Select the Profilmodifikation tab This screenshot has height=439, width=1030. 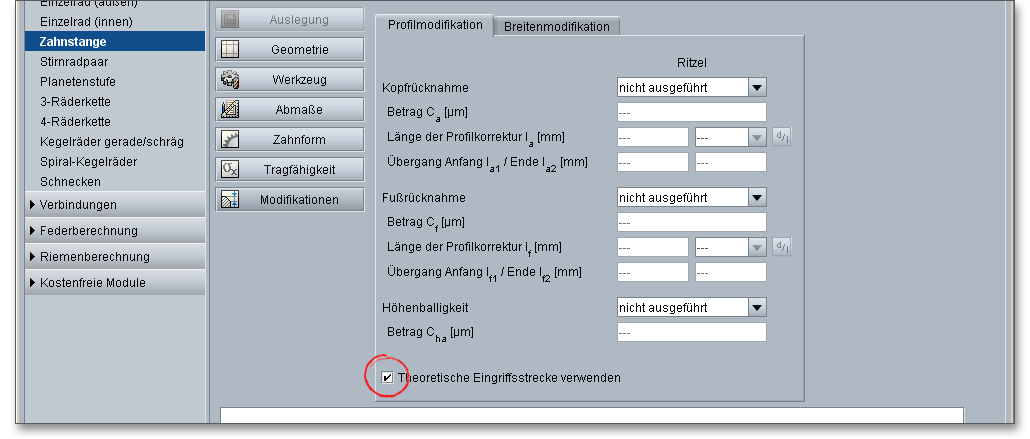pos(435,26)
